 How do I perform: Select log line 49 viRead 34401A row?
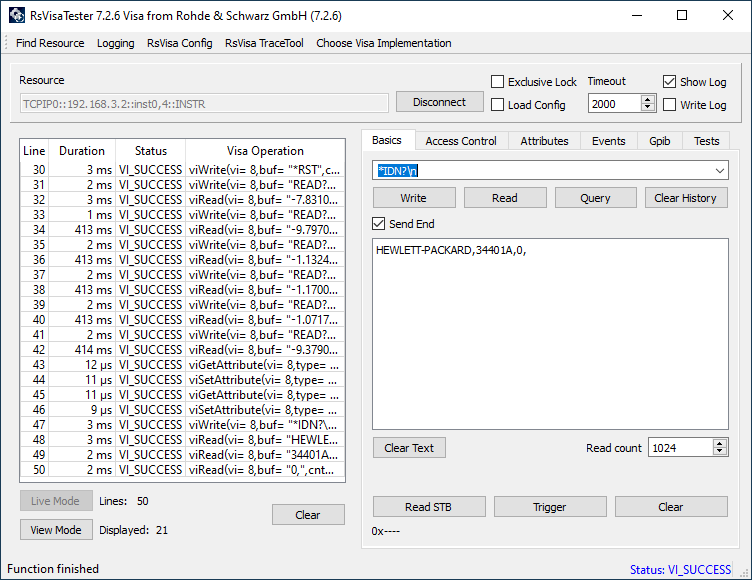(x=182, y=455)
